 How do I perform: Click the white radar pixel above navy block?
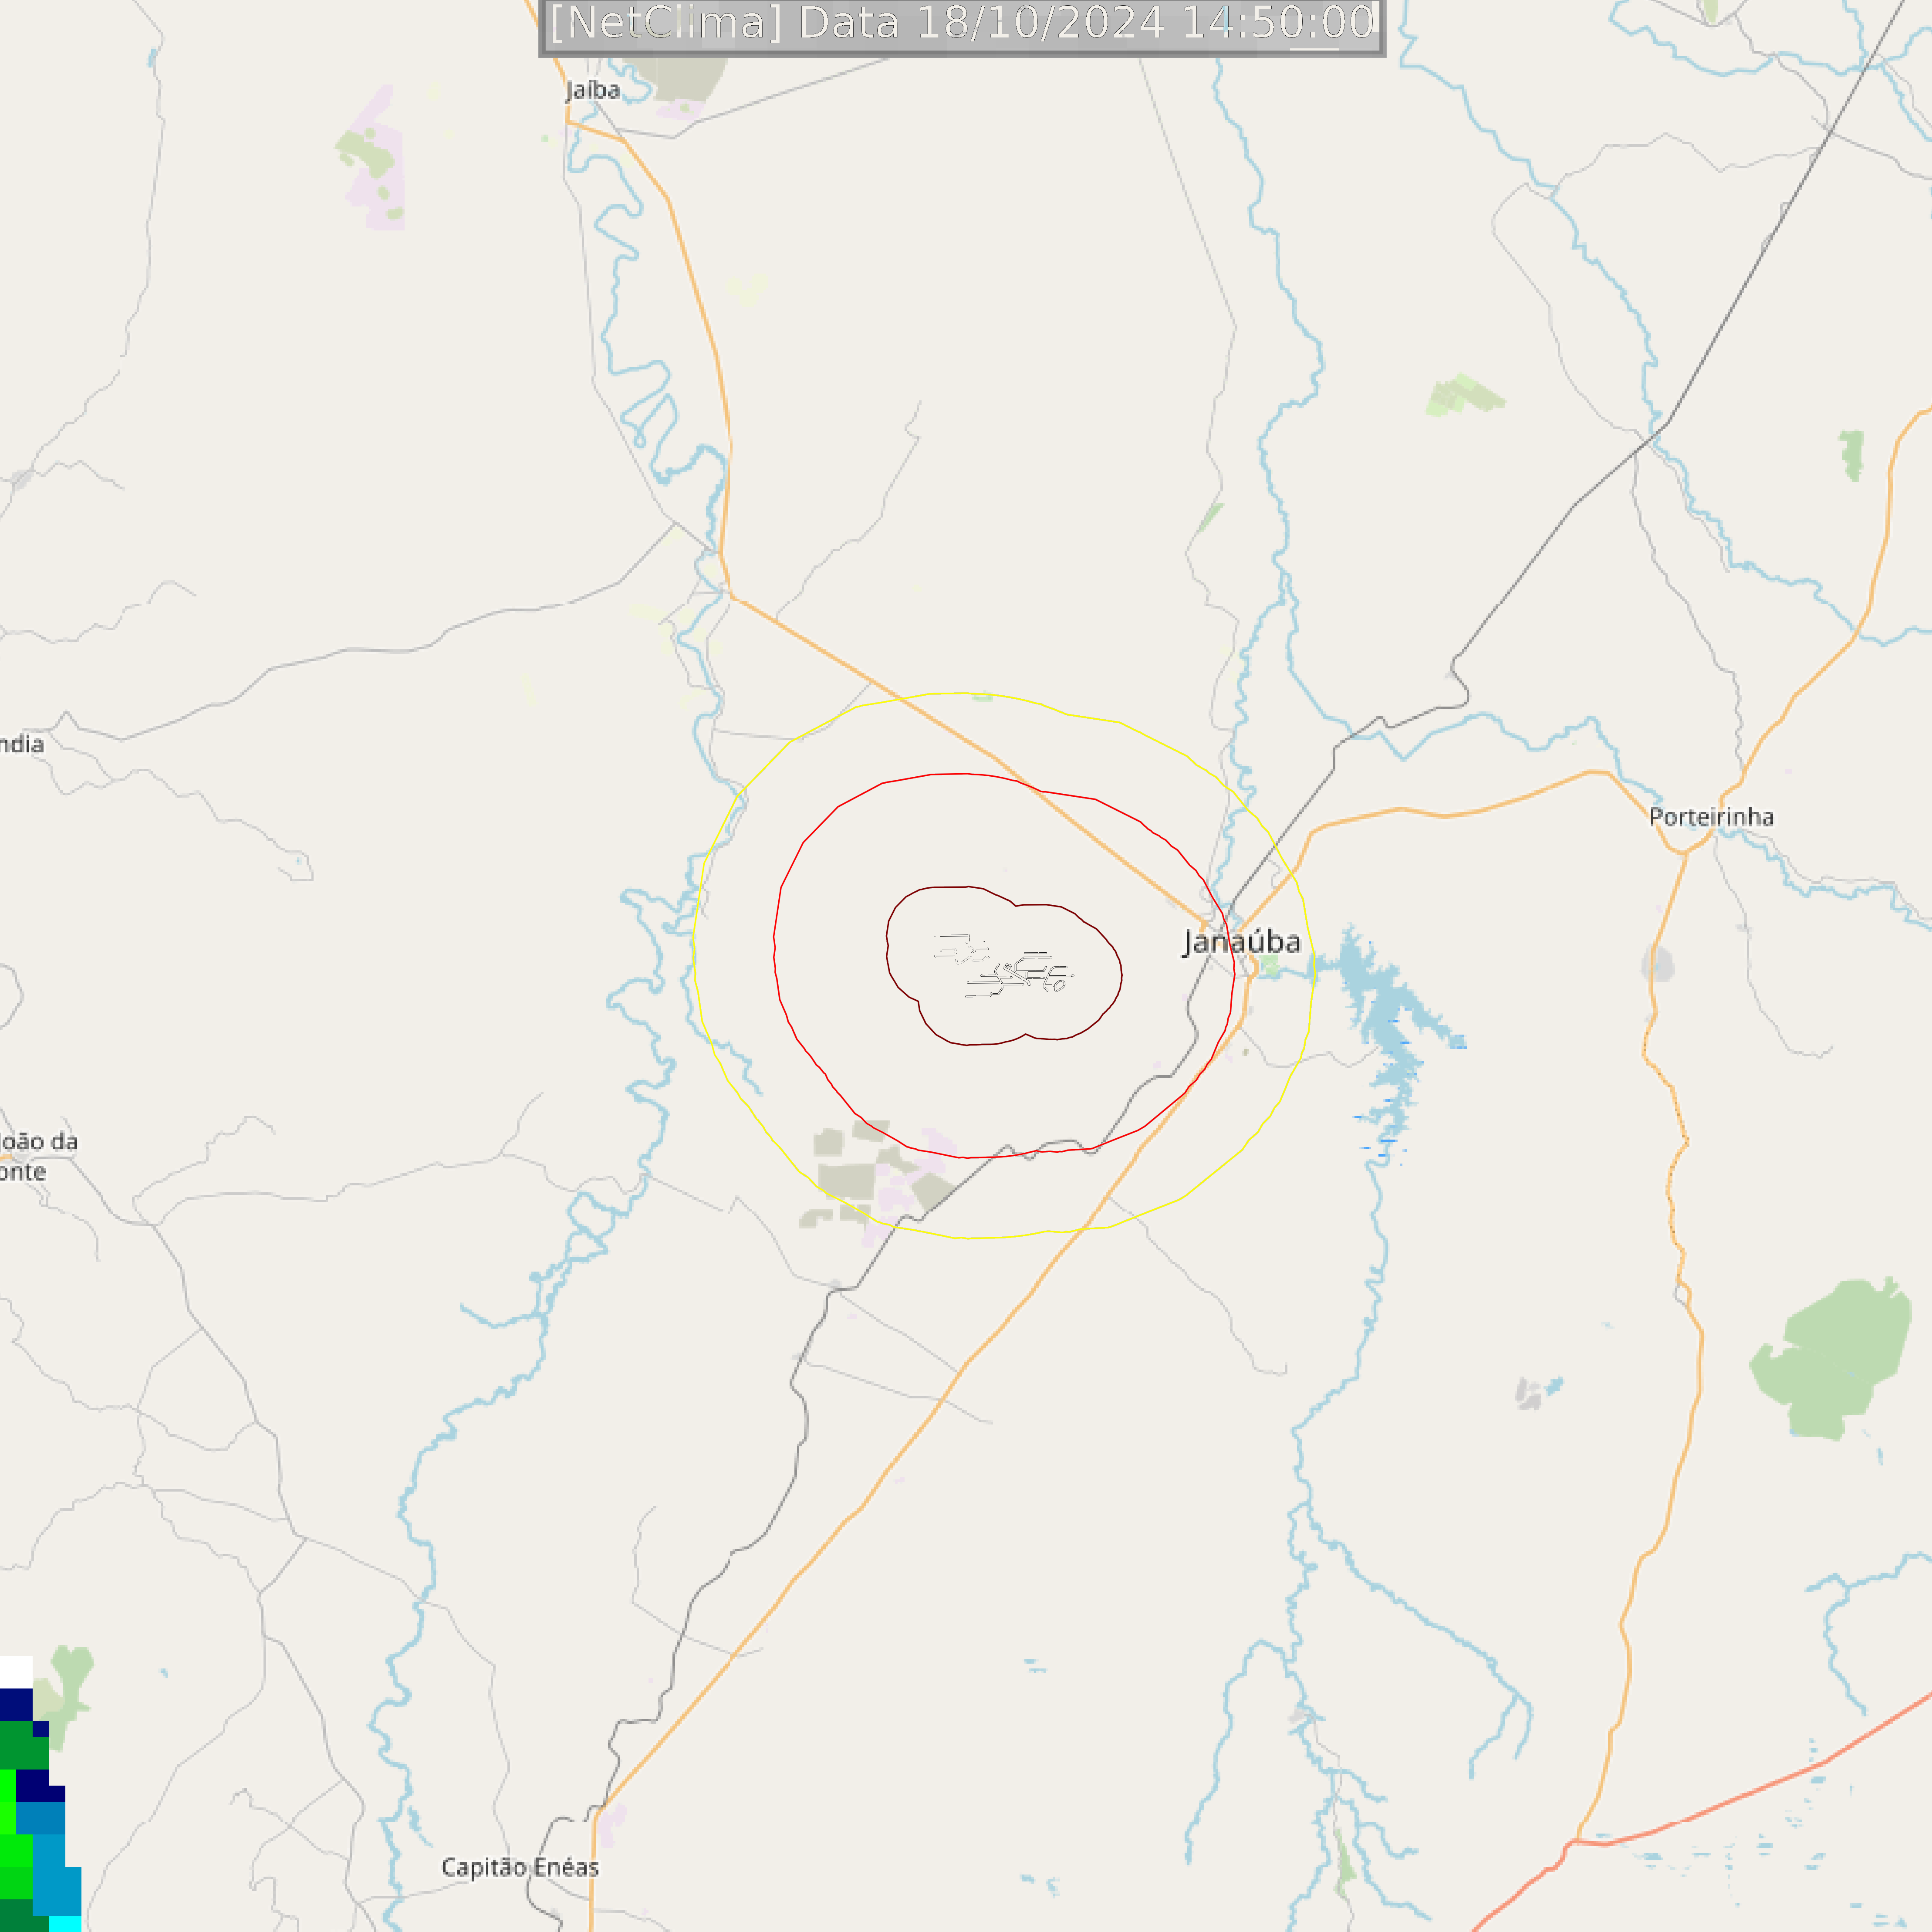pyautogui.click(x=16, y=1673)
